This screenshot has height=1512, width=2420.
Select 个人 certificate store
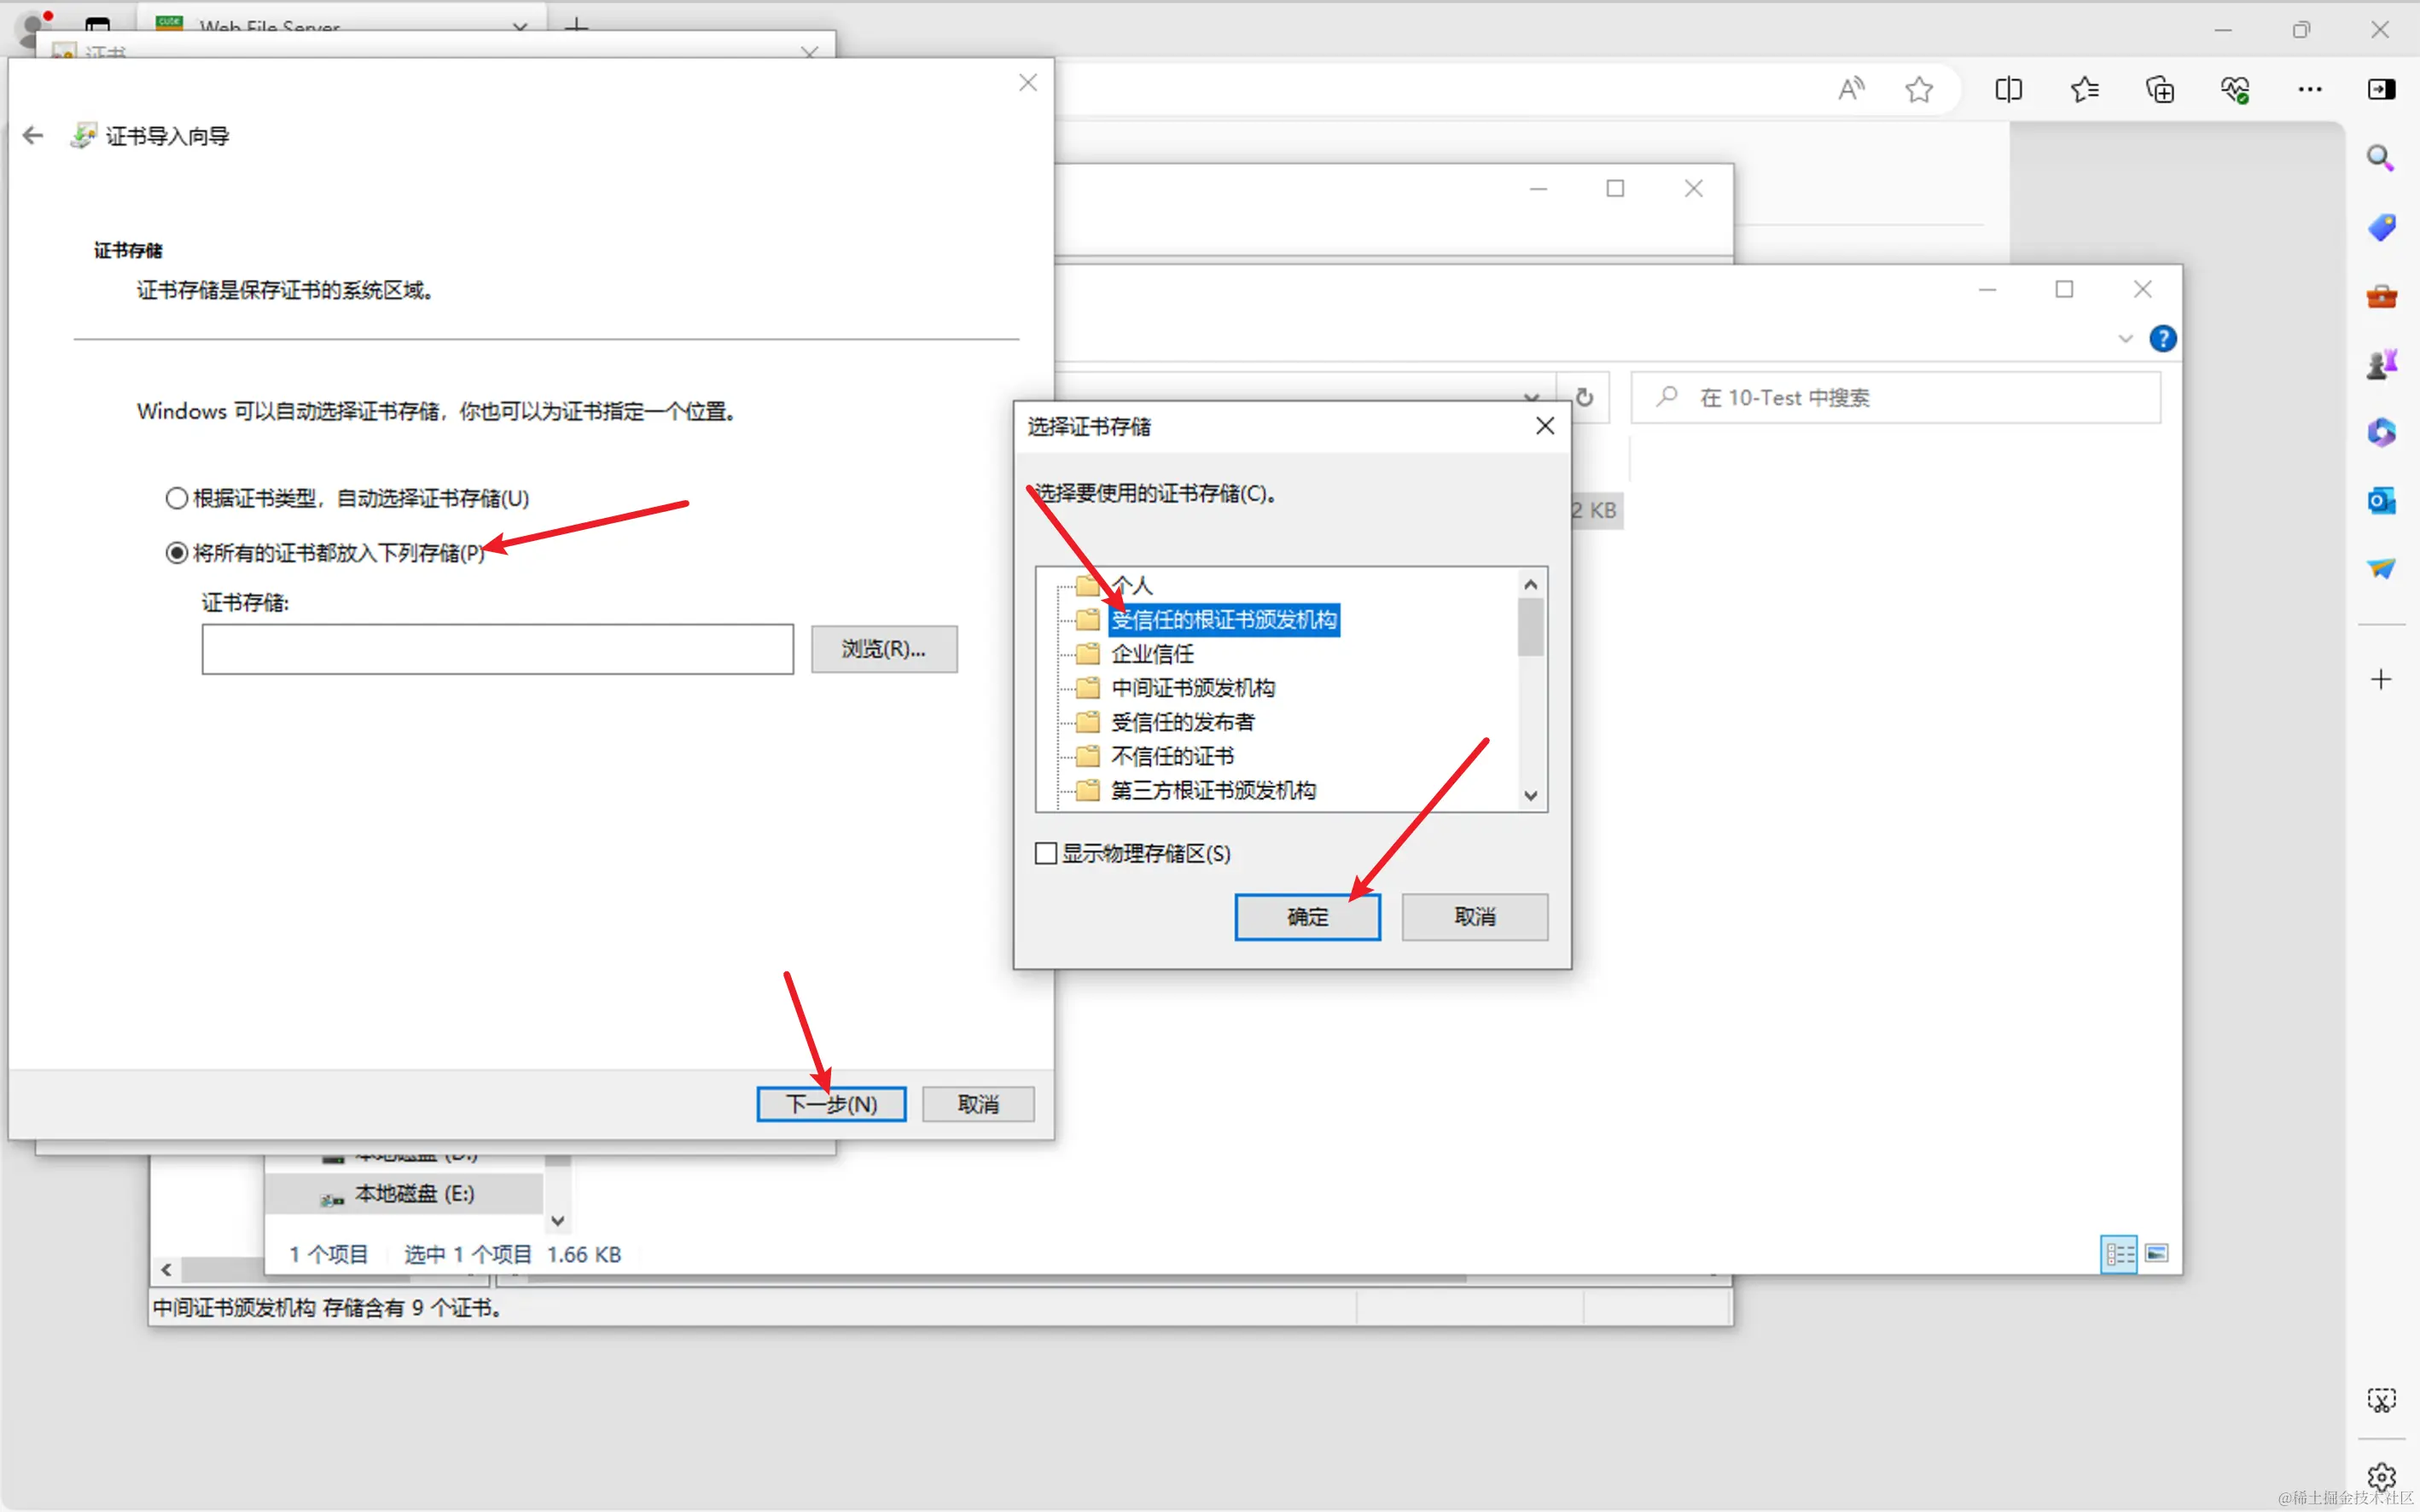(1131, 585)
